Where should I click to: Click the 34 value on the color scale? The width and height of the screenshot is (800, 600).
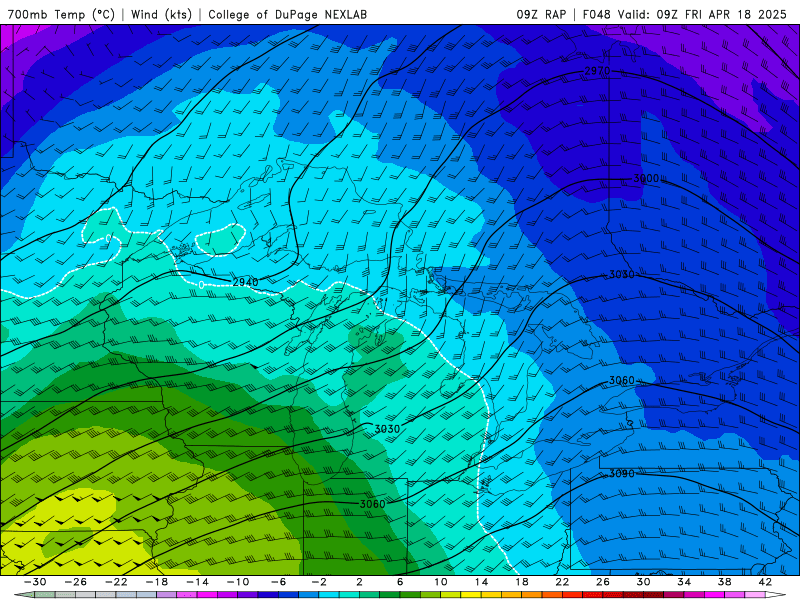pos(684,582)
